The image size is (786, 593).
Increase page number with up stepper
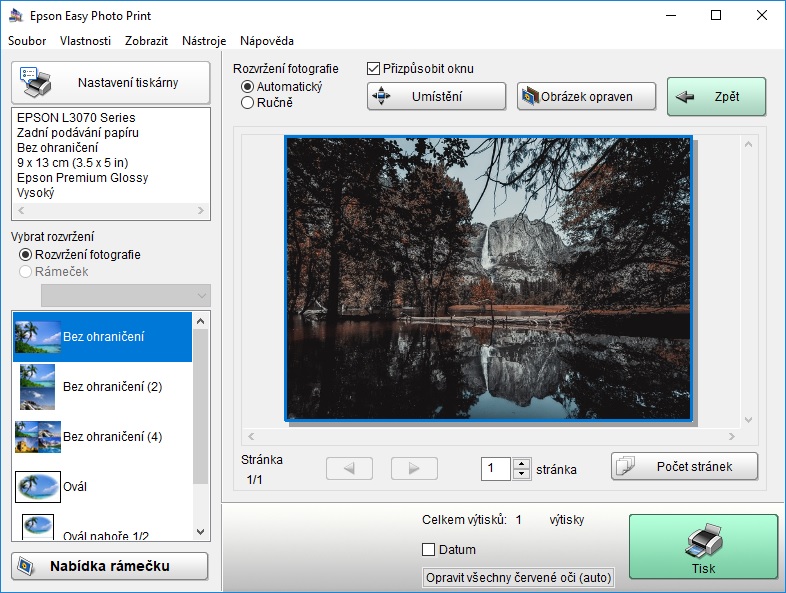click(520, 463)
